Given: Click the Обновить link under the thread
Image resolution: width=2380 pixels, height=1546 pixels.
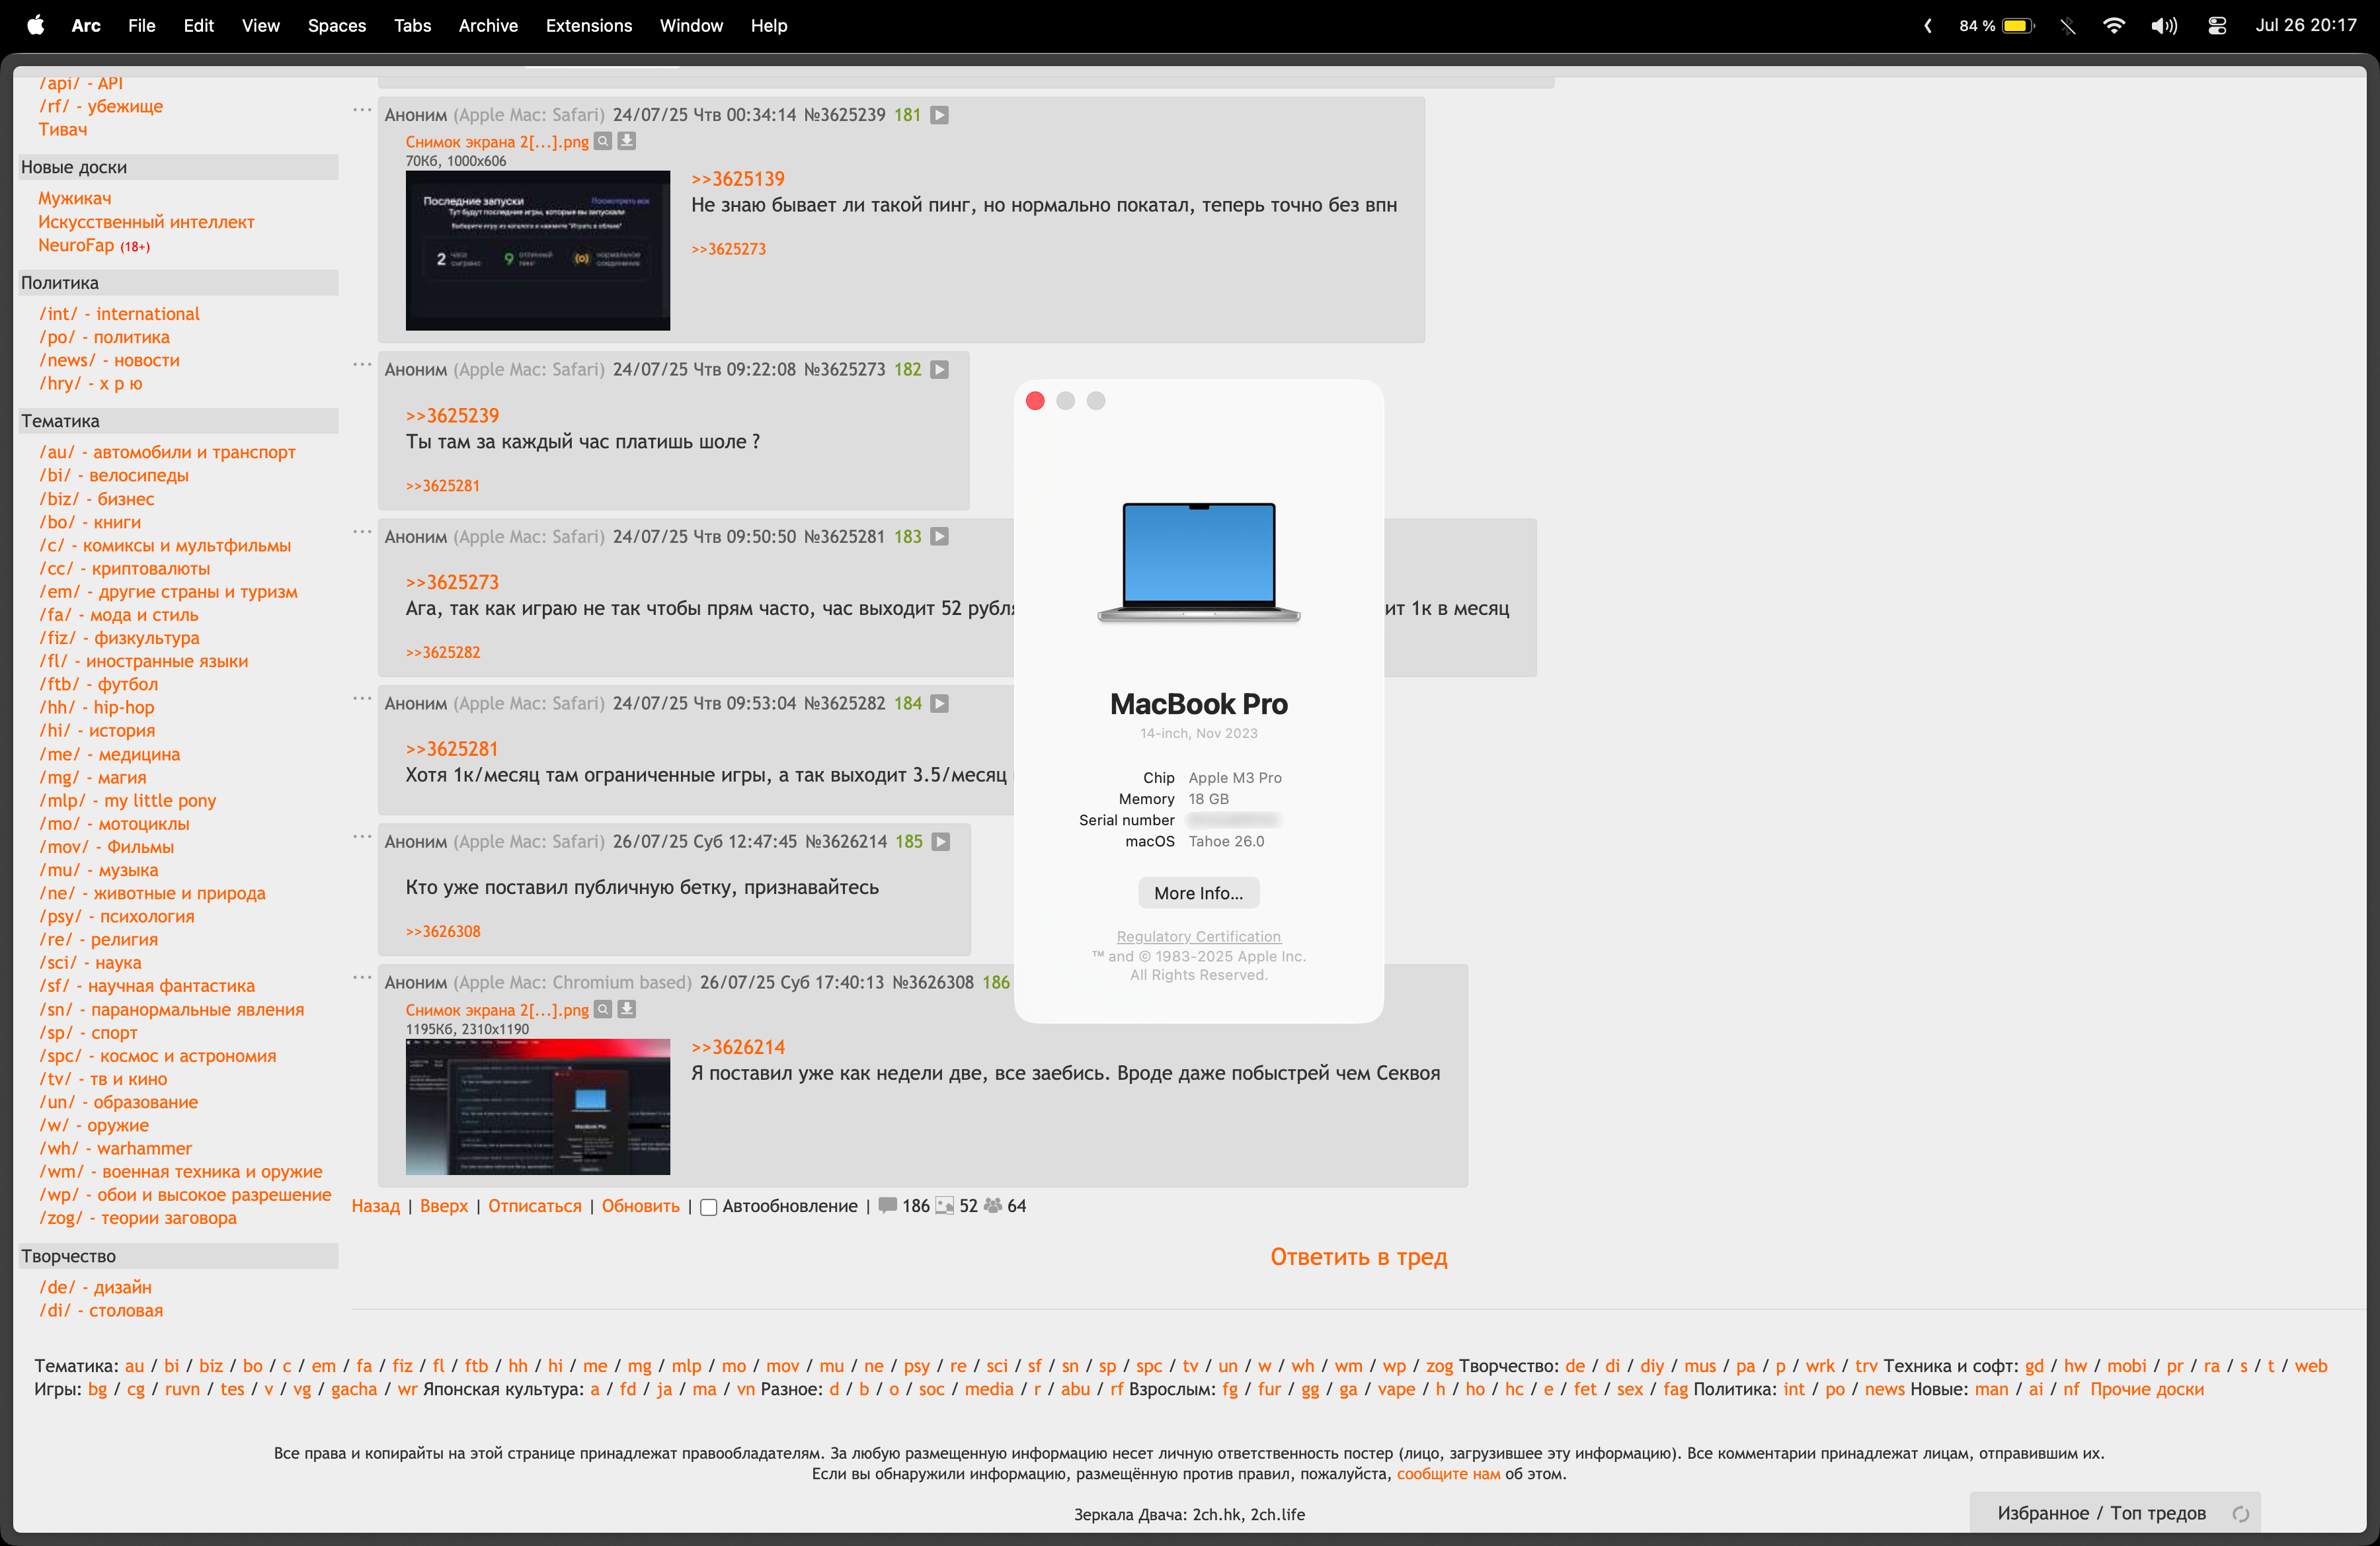Looking at the screenshot, I should [x=640, y=1206].
